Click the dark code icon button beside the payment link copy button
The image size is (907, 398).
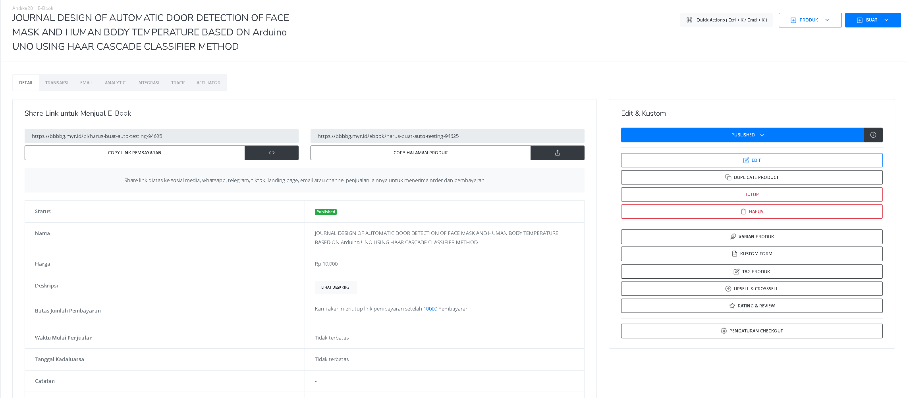272,153
